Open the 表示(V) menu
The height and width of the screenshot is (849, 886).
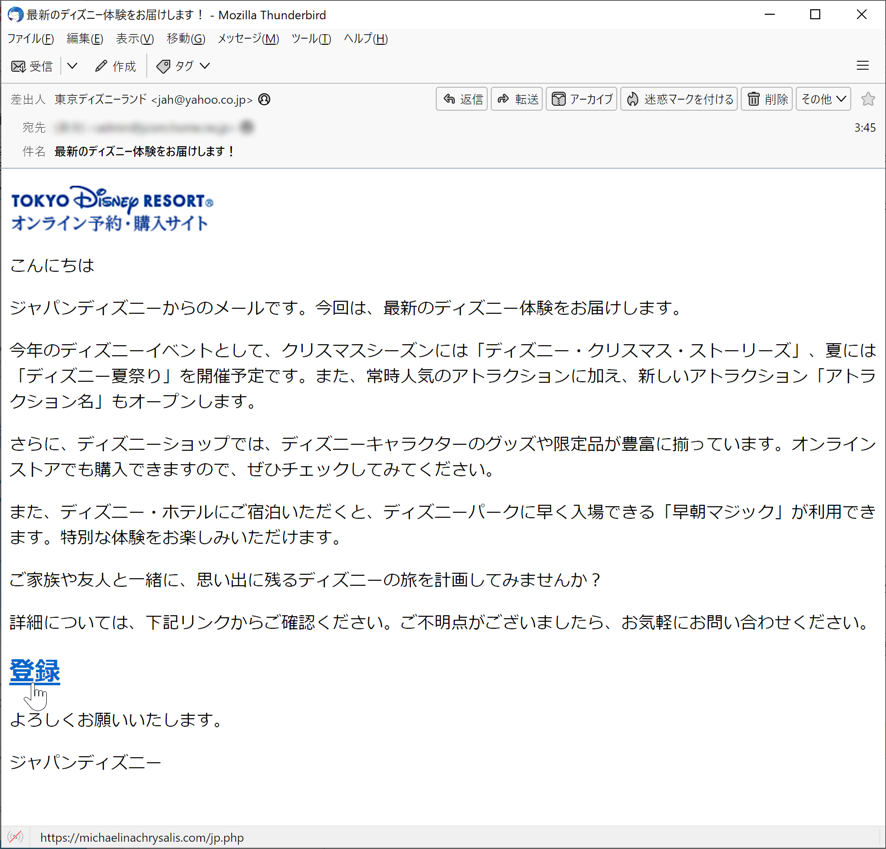(134, 38)
